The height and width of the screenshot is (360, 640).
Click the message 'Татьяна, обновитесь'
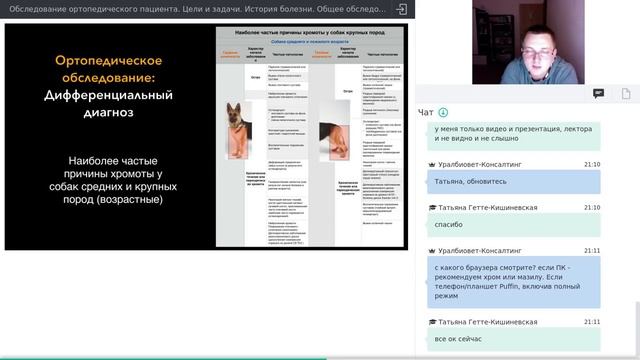pos(513,182)
